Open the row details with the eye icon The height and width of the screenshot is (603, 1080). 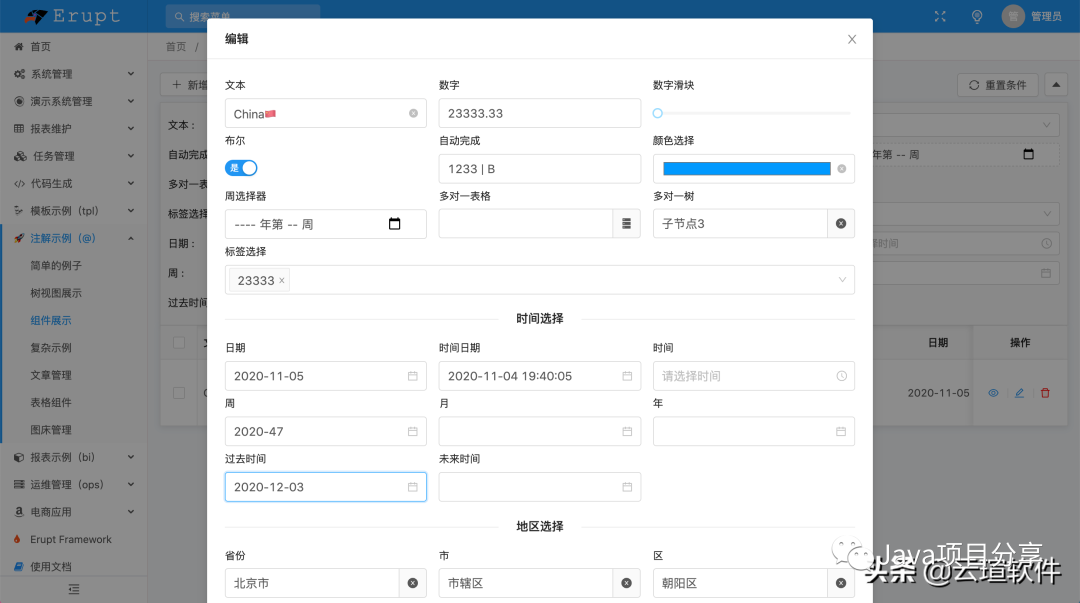993,393
